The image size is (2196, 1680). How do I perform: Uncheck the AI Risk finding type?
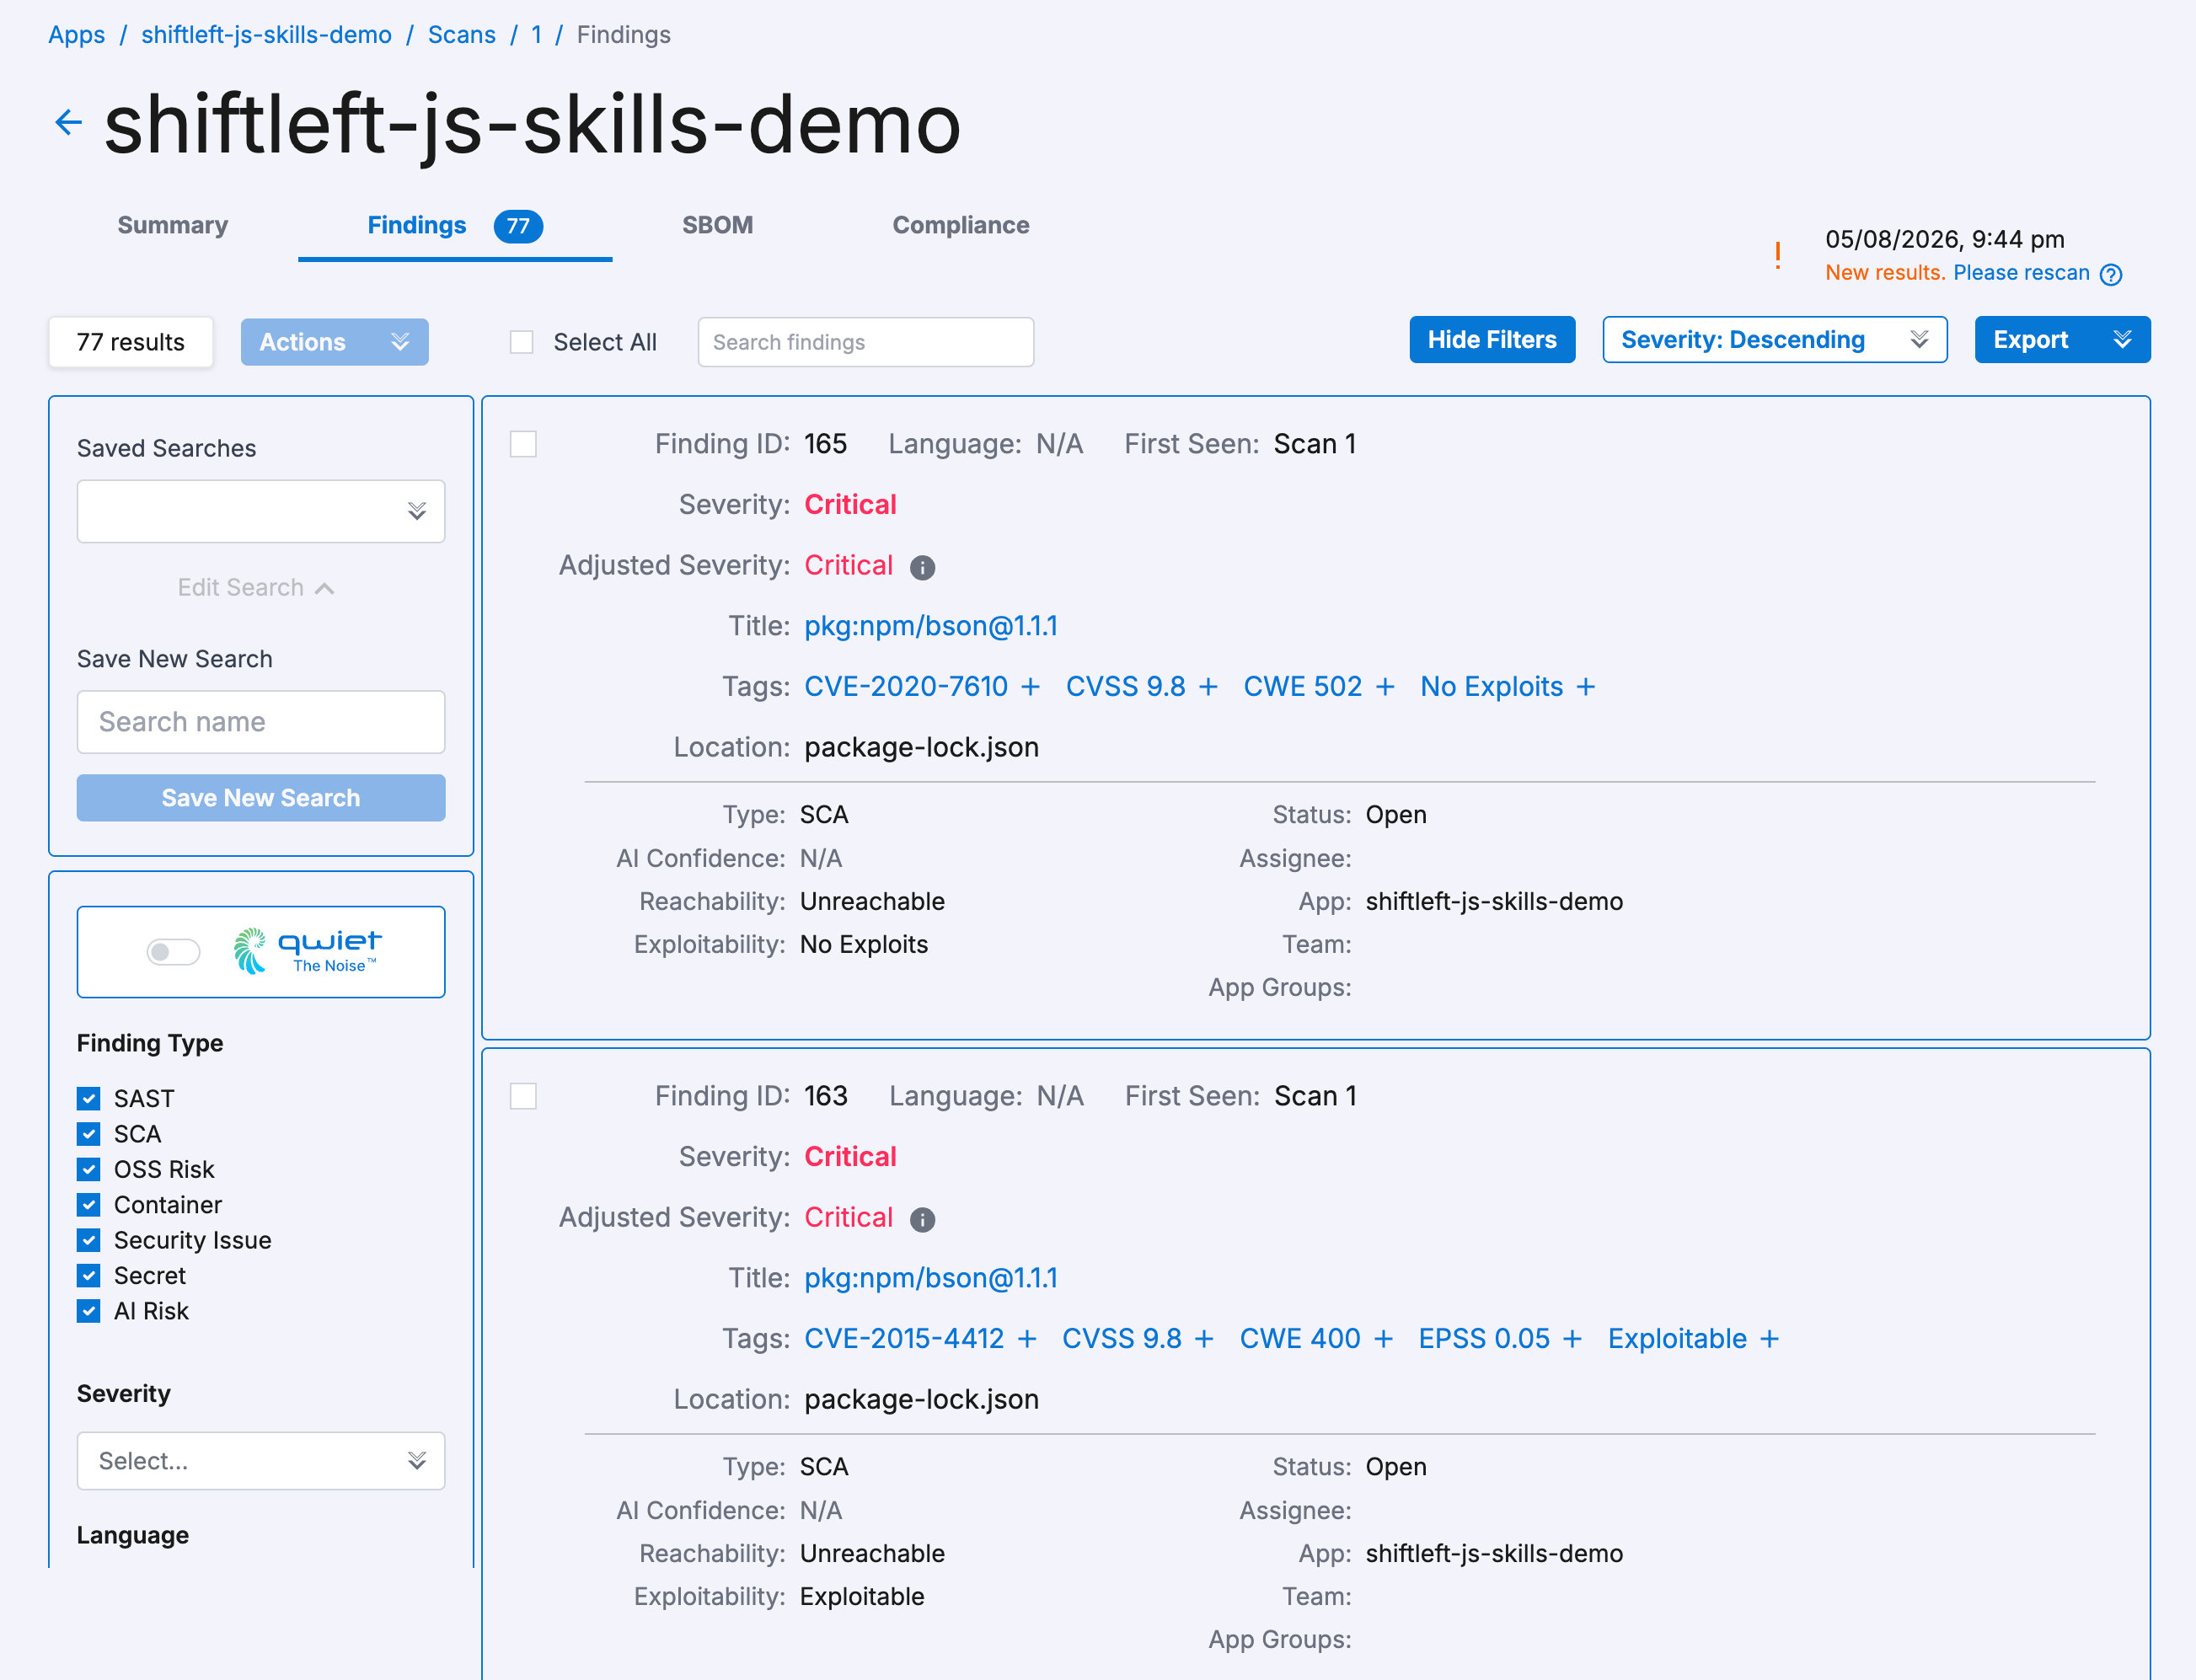tap(89, 1311)
